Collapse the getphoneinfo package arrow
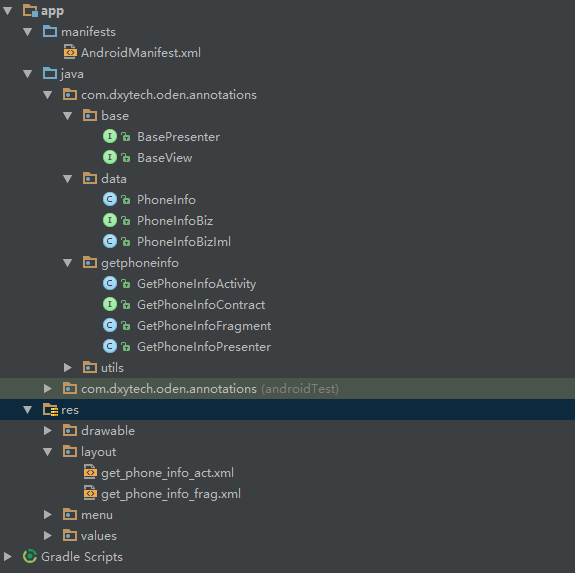The height and width of the screenshot is (573, 575). tap(67, 263)
